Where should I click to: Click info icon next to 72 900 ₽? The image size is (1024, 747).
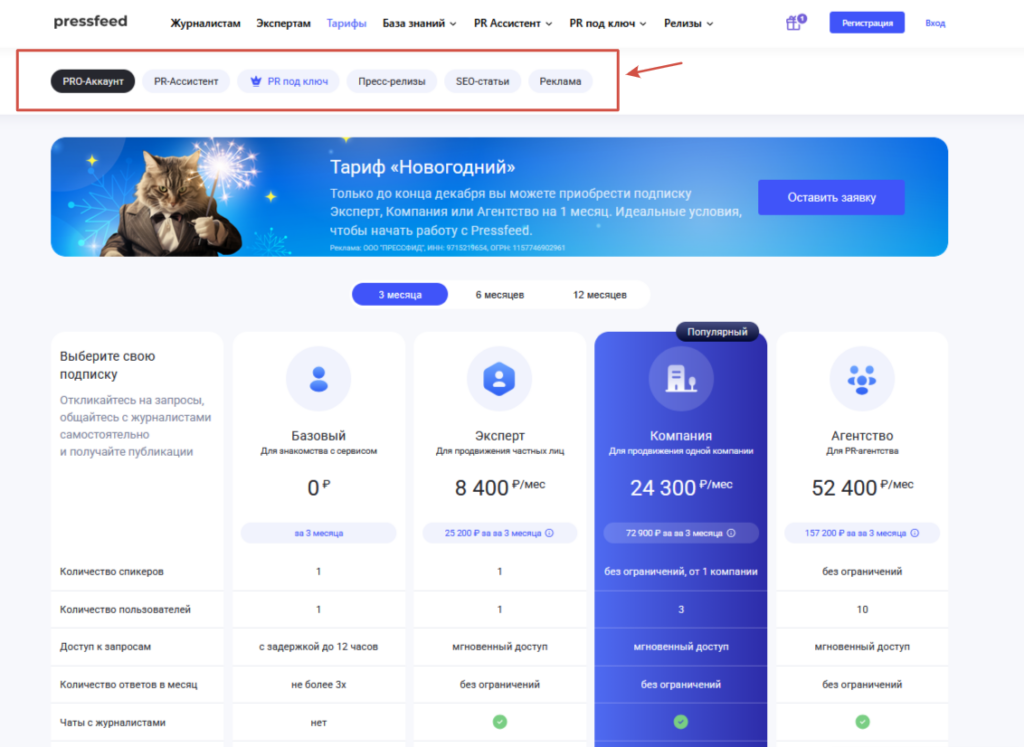pyautogui.click(x=731, y=533)
